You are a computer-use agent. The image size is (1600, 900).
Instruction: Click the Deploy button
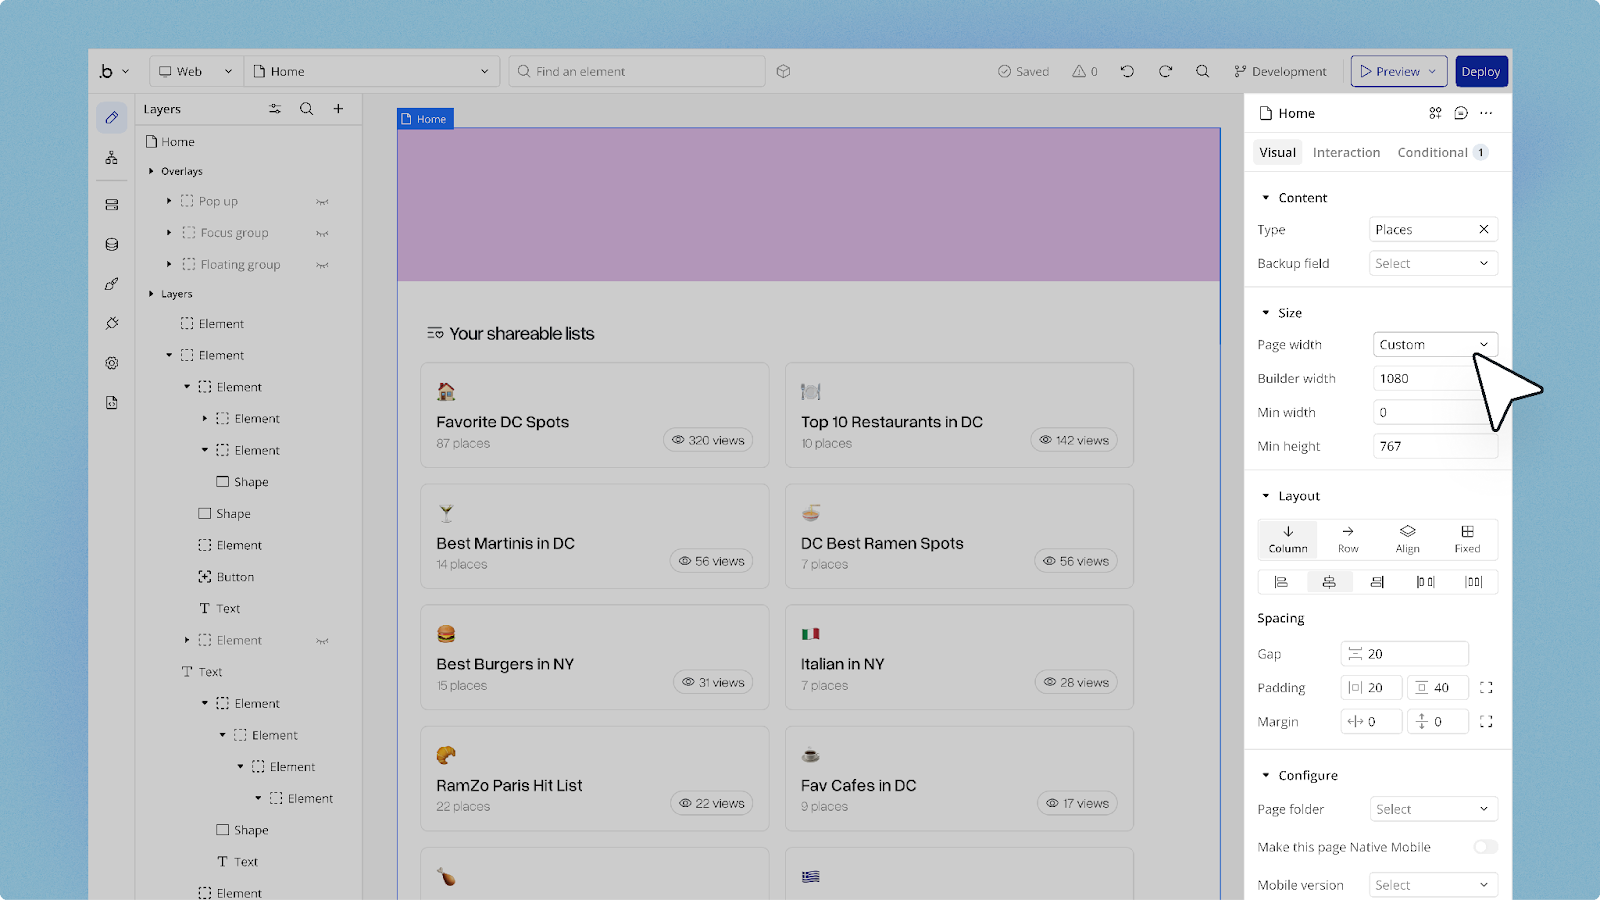point(1480,71)
